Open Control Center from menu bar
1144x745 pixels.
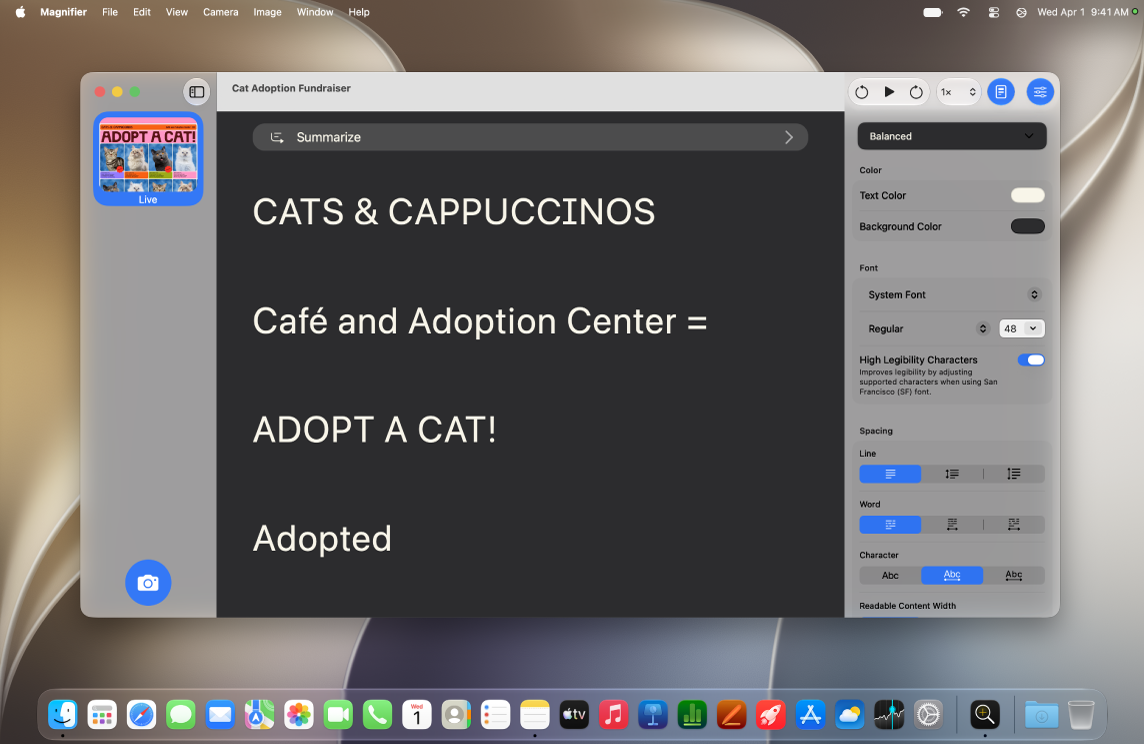(x=994, y=12)
